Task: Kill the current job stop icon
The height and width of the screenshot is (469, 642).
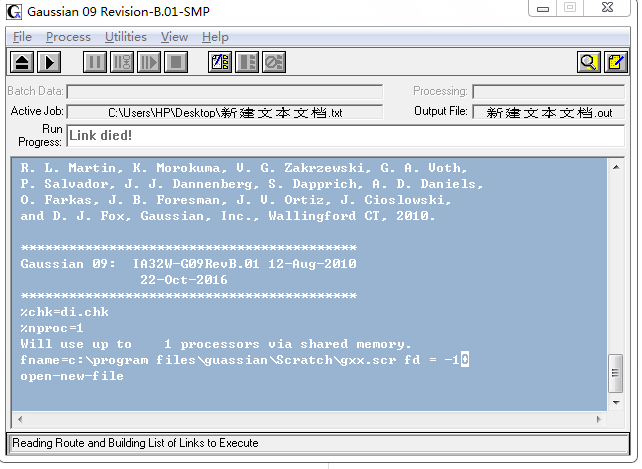Action: 176,62
